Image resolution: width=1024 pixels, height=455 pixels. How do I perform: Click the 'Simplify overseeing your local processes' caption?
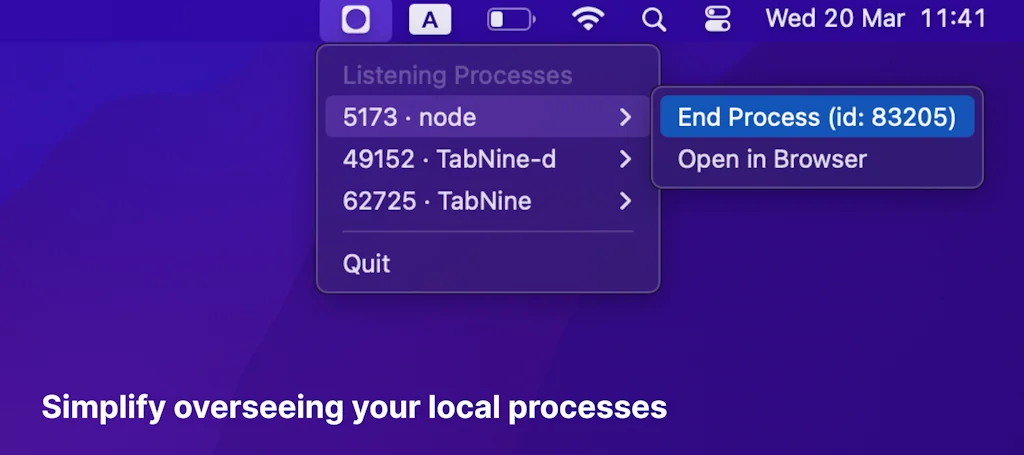tap(354, 407)
